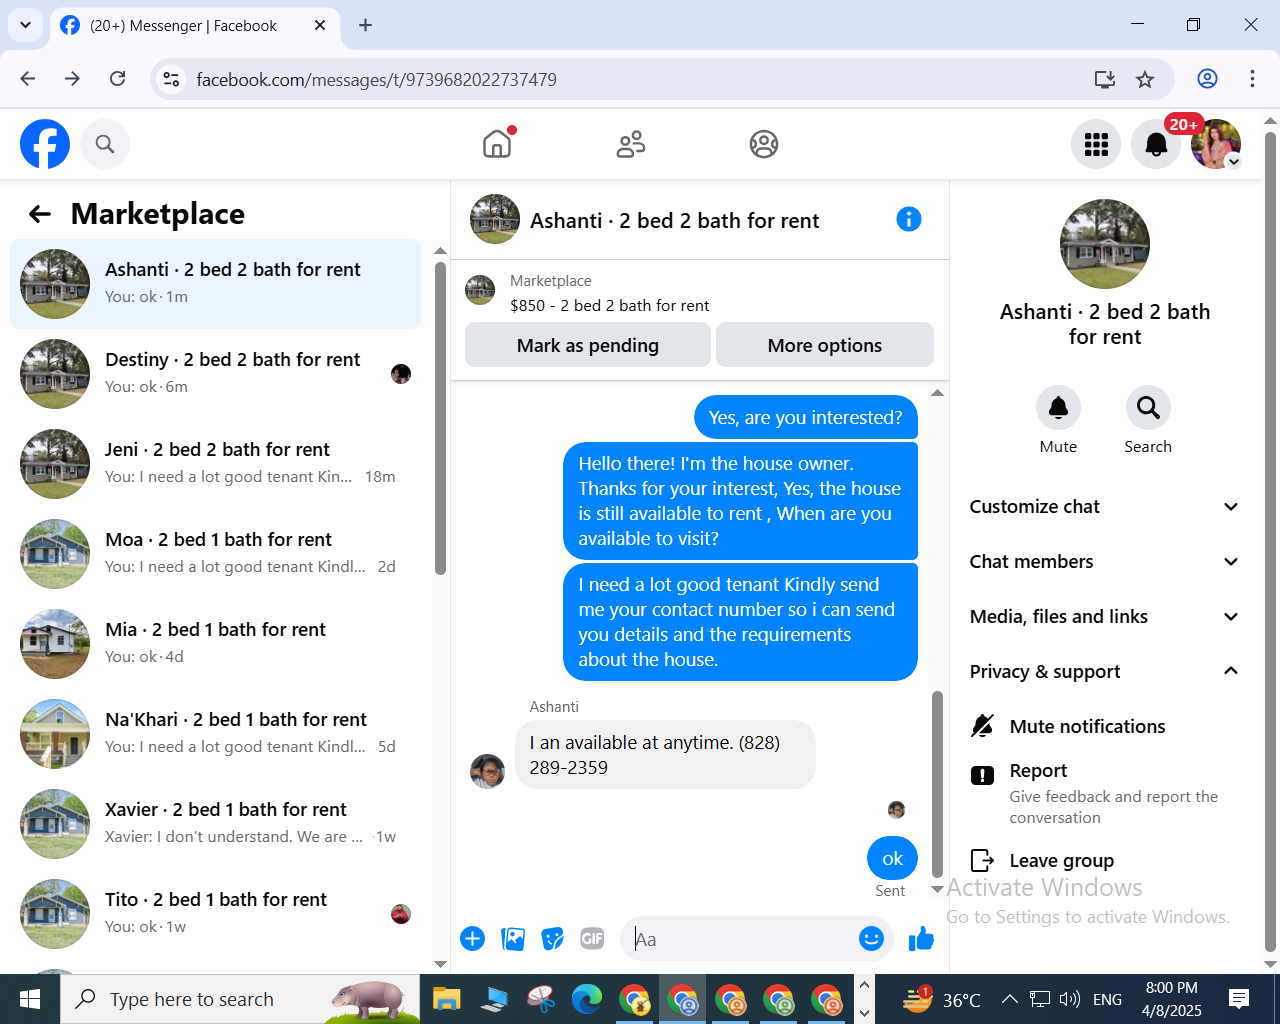Open a new browser tab
This screenshot has height=1024, width=1280.
click(365, 25)
